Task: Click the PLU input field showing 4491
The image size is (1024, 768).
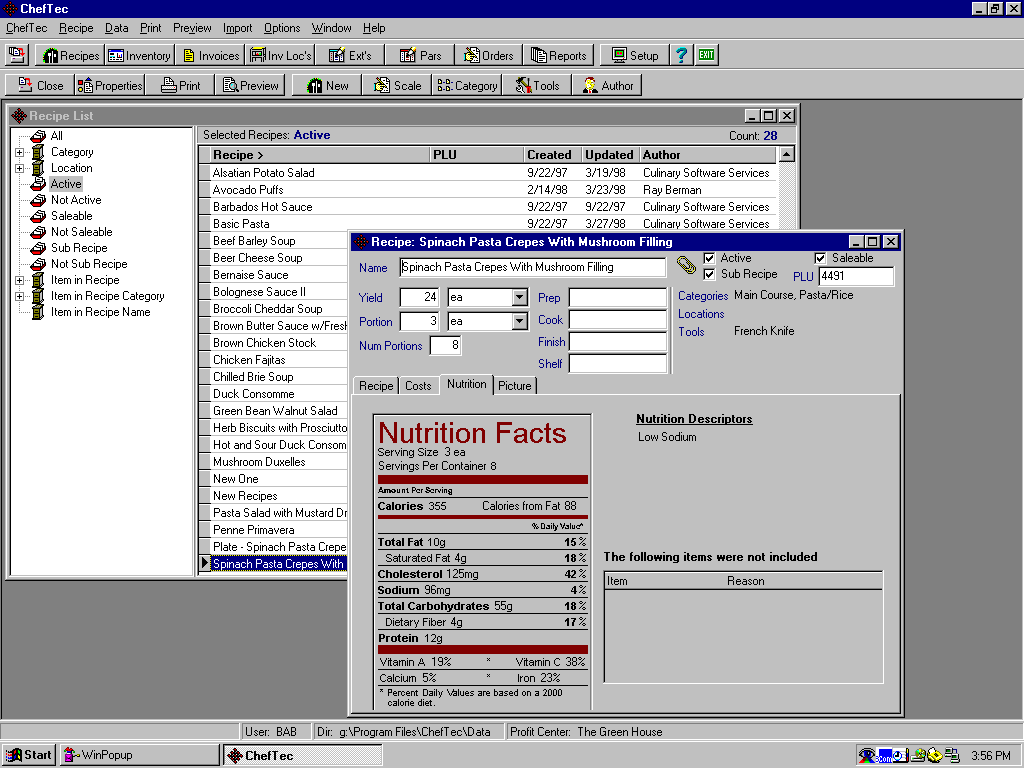Action: (855, 276)
